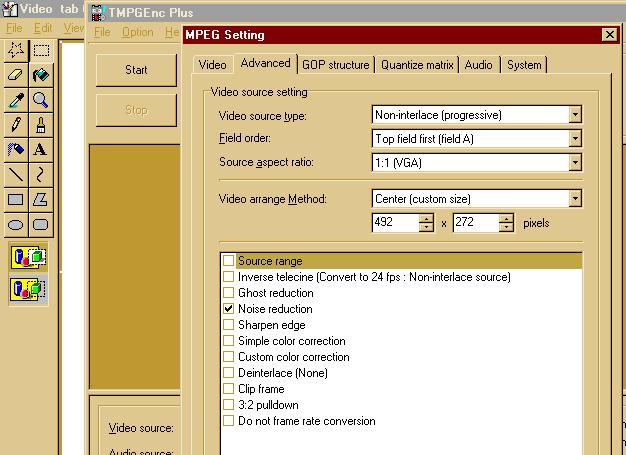Open the Video arrange Method dropdown
626x455 pixels.
click(575, 198)
